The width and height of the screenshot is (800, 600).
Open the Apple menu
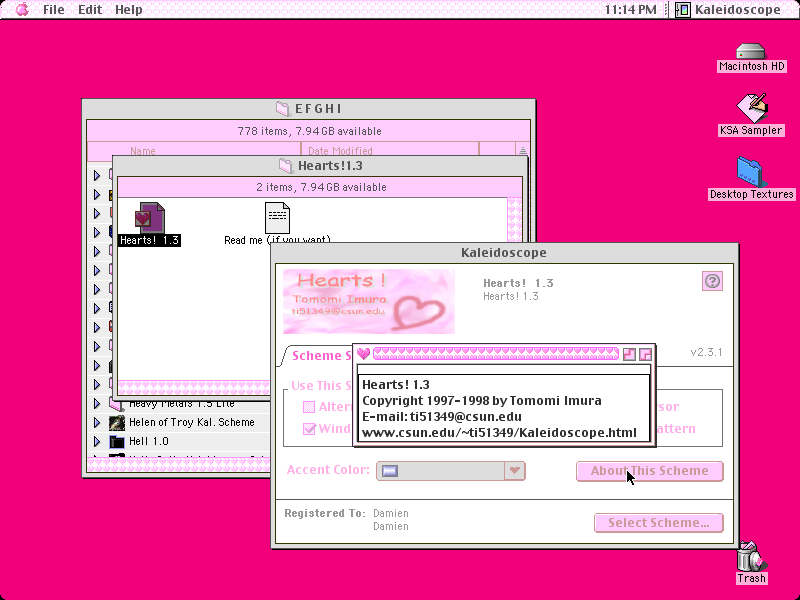[22, 9]
